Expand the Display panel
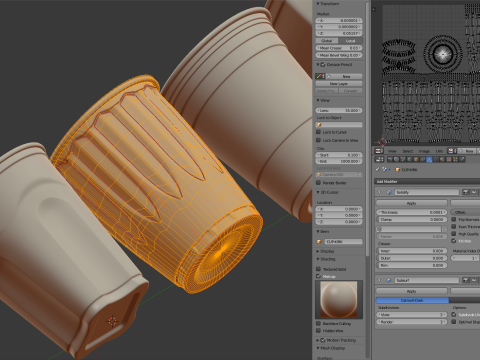 [x=318, y=251]
